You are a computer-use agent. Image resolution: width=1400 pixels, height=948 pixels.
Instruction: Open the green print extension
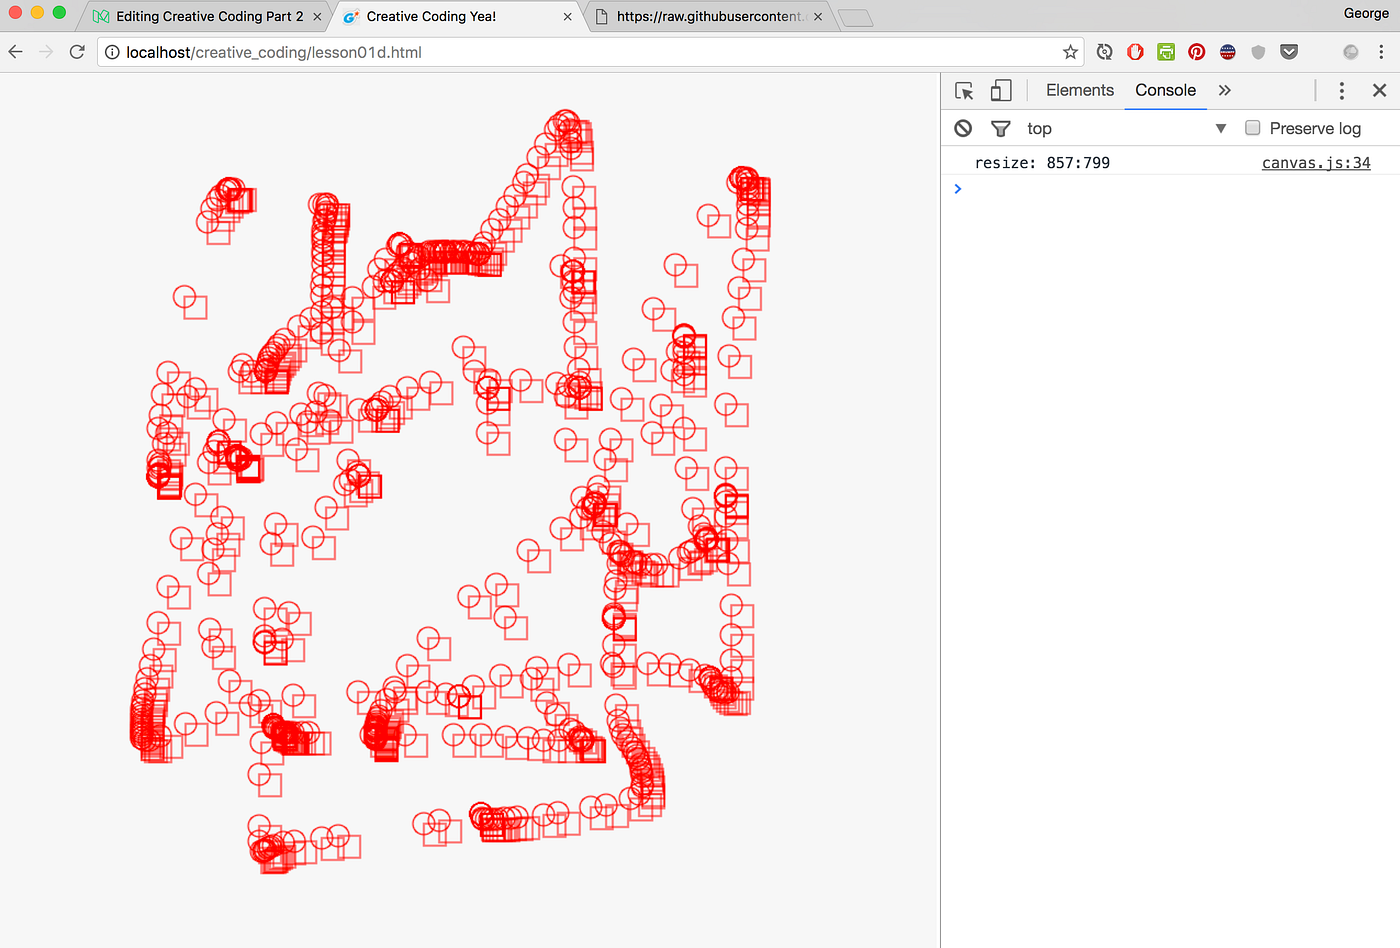point(1166,51)
